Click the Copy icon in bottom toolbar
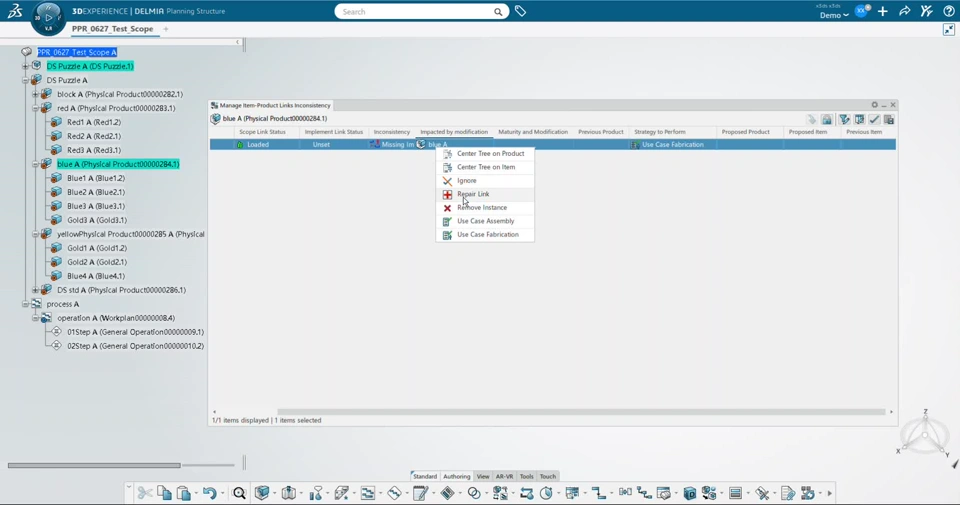The width and height of the screenshot is (960, 505). (164, 493)
